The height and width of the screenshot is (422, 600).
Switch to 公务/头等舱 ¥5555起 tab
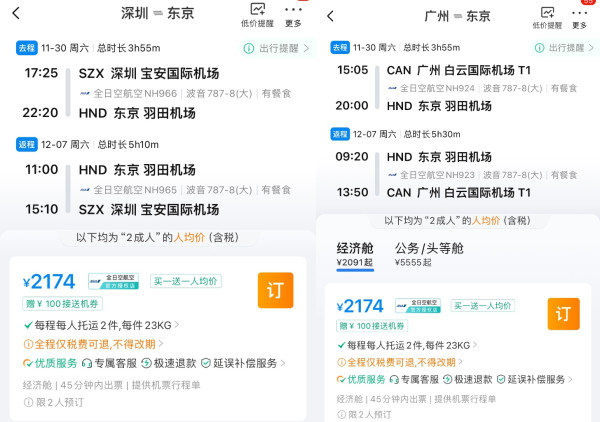tap(429, 254)
